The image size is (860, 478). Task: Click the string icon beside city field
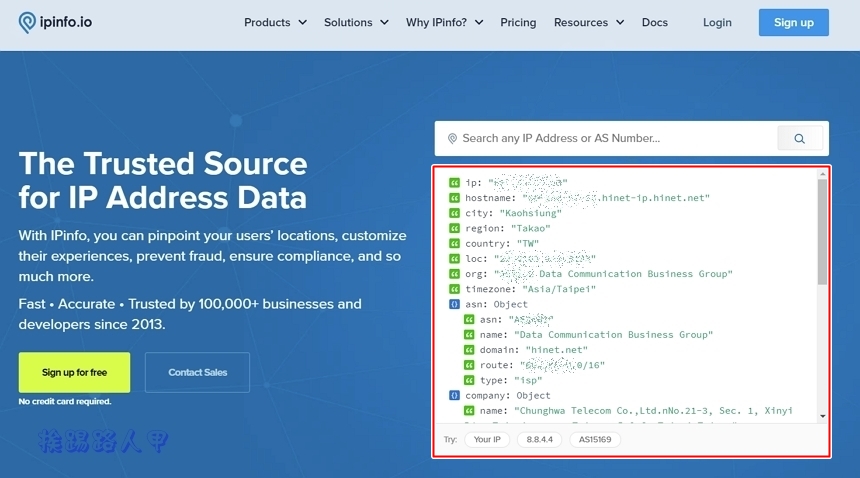click(455, 213)
